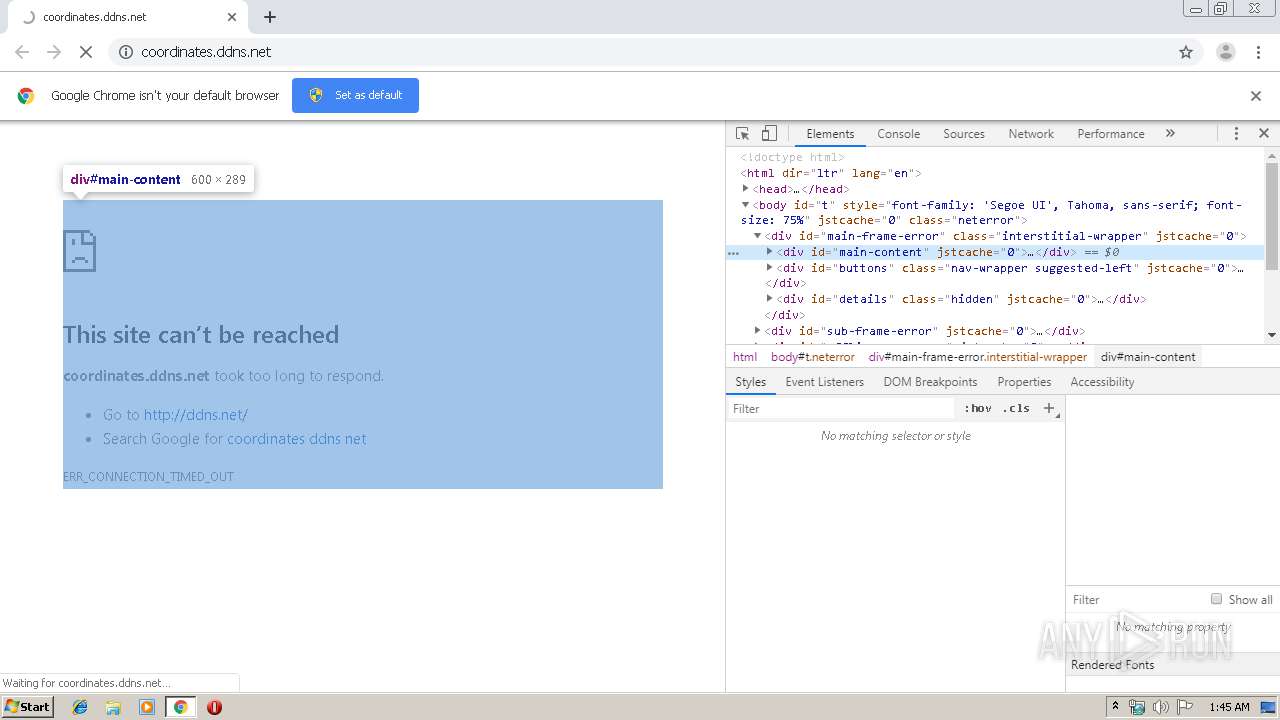Screen dimensions: 1280x720
Task: Focus the computed styles Filter field
Action: pos(1136,600)
